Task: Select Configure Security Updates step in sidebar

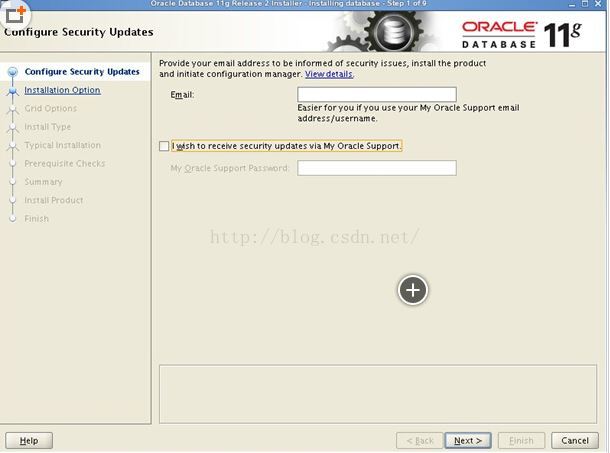Action: tap(82, 72)
